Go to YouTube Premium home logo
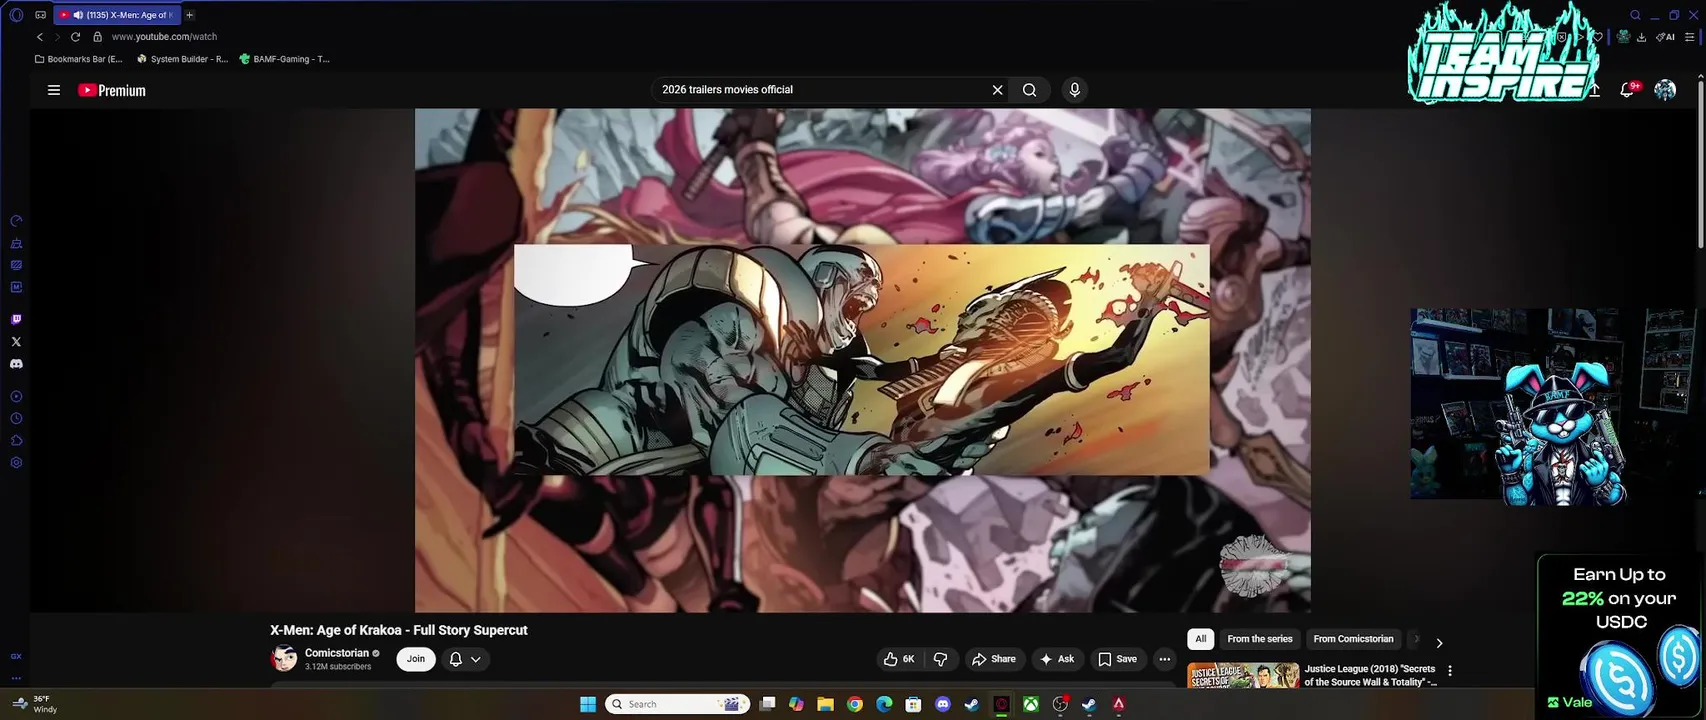 (x=112, y=90)
